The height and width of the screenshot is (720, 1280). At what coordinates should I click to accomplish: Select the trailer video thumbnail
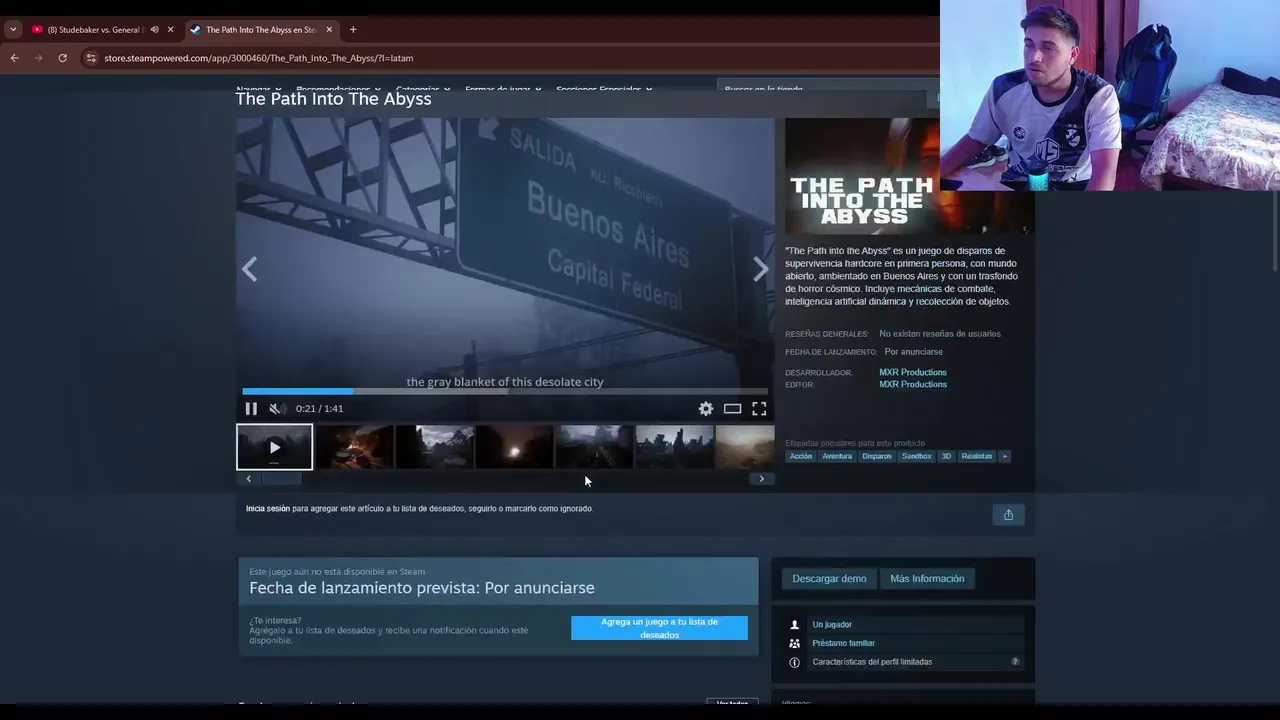274,447
